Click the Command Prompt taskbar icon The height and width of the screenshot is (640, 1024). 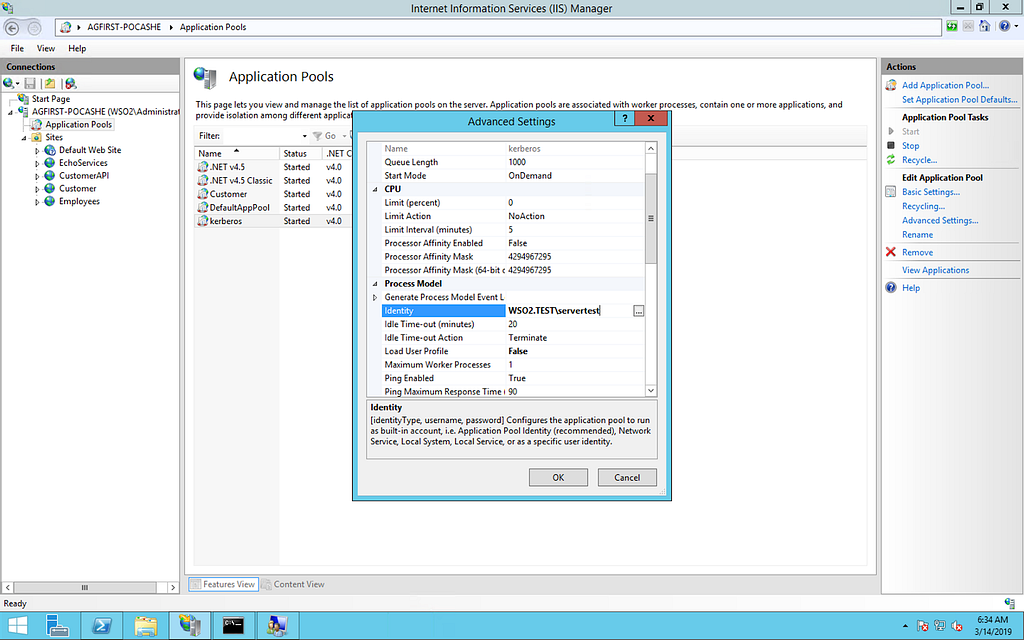(x=233, y=626)
